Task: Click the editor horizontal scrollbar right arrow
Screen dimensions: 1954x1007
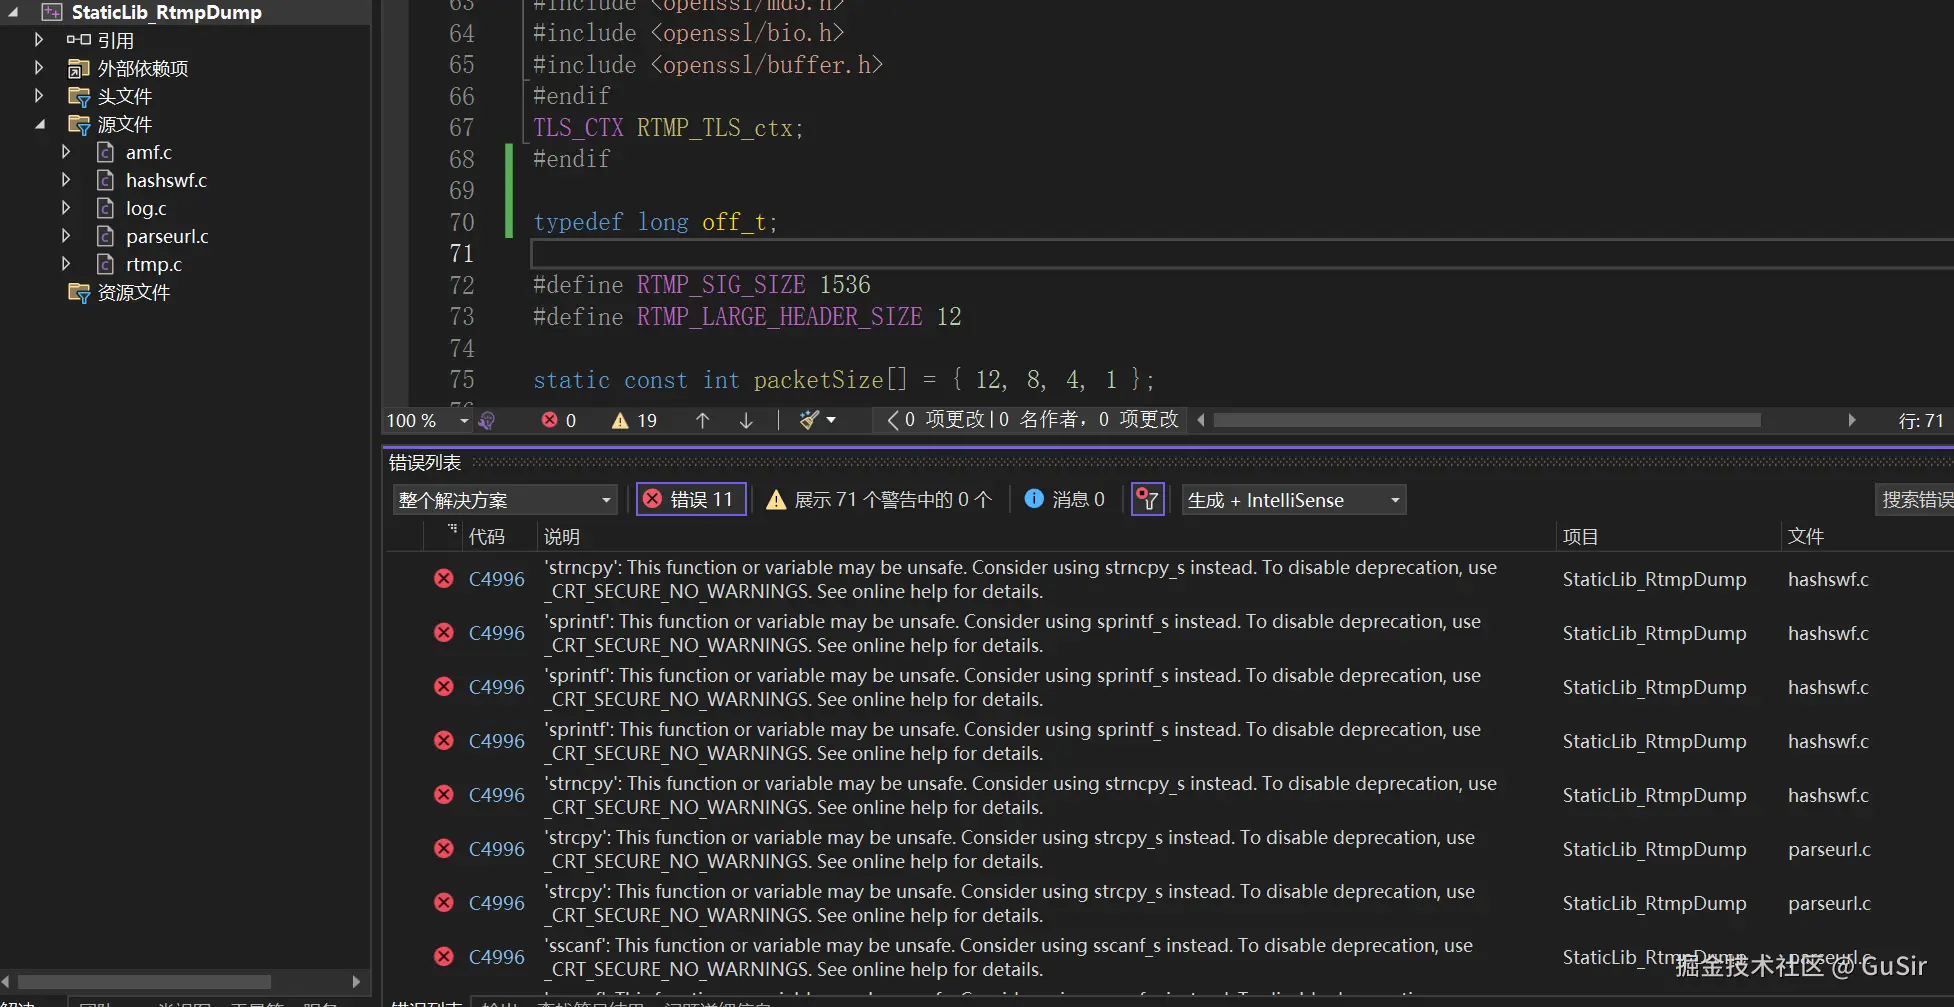Action: coord(1852,421)
